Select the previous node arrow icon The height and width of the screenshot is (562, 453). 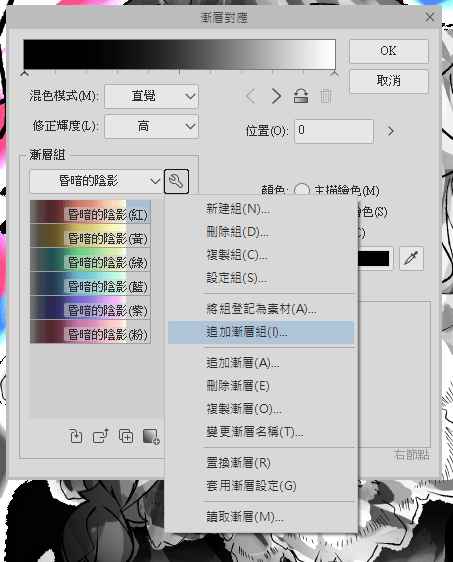click(251, 96)
